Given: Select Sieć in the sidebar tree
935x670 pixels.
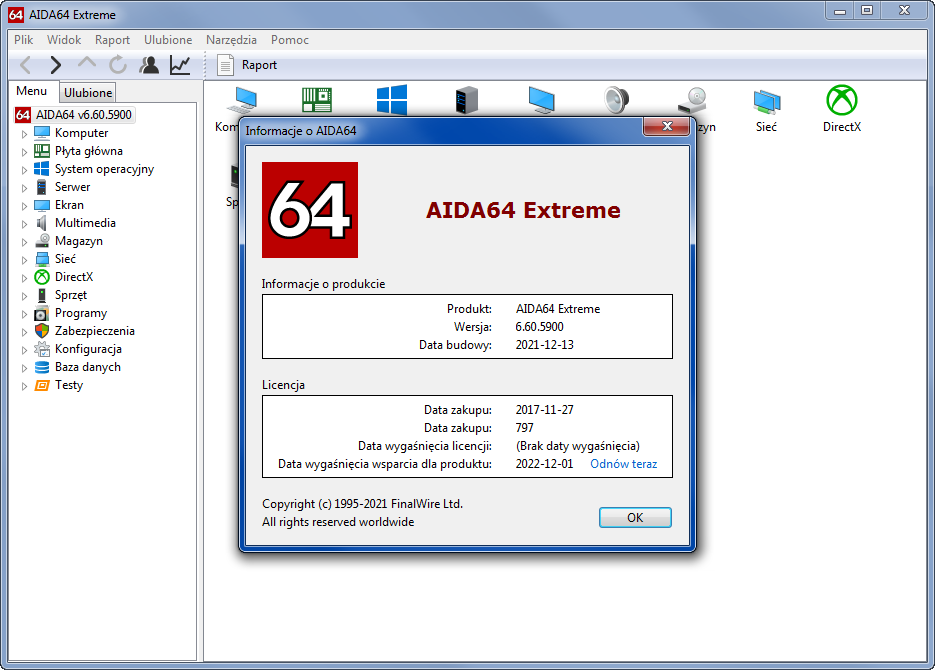Looking at the screenshot, I should [x=65, y=259].
